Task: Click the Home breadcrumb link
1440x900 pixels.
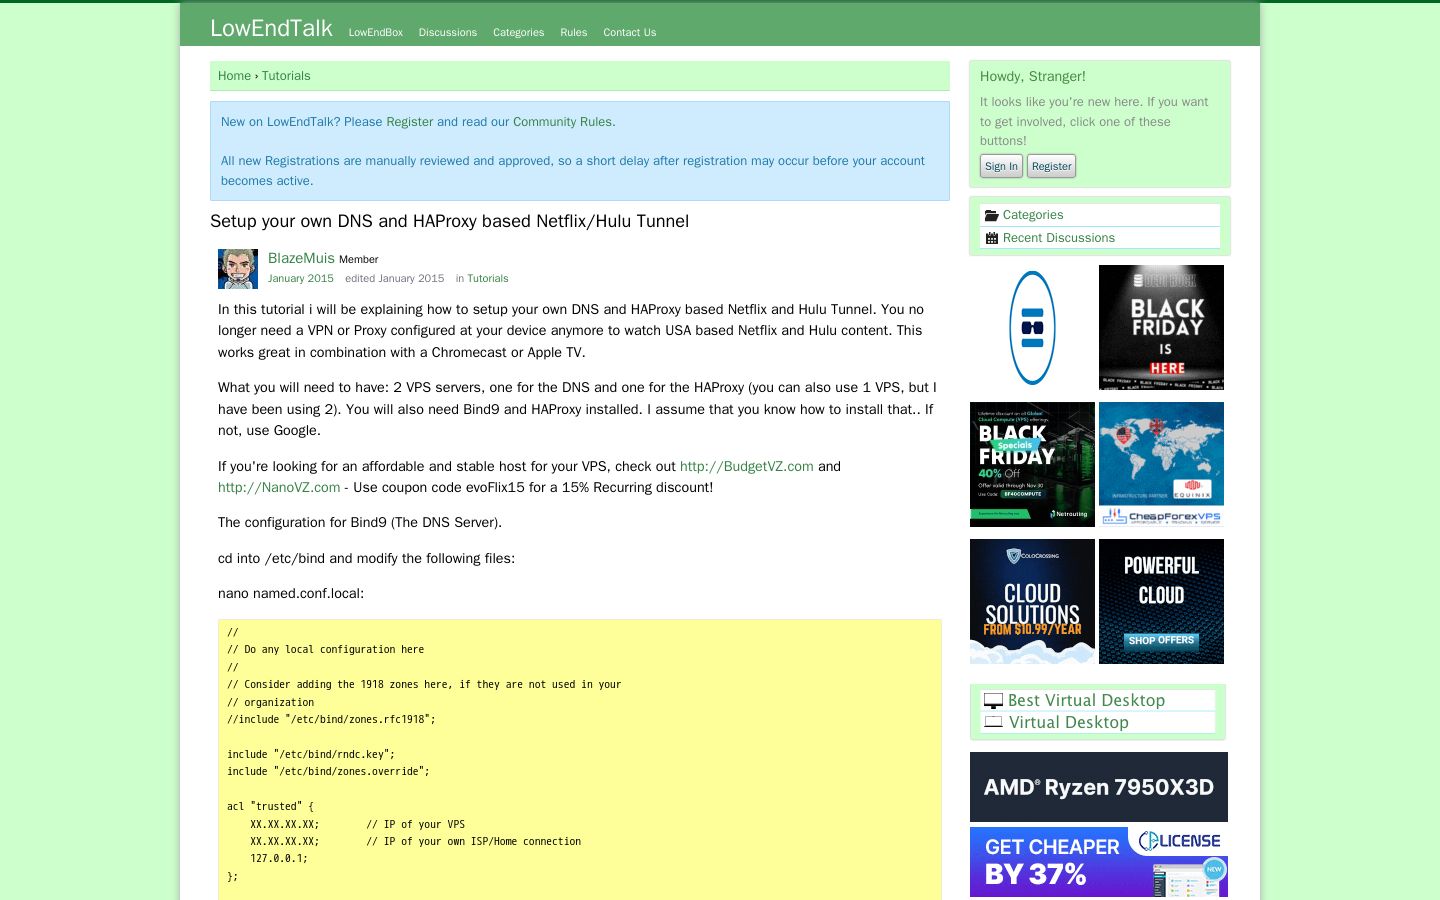Action: point(234,76)
